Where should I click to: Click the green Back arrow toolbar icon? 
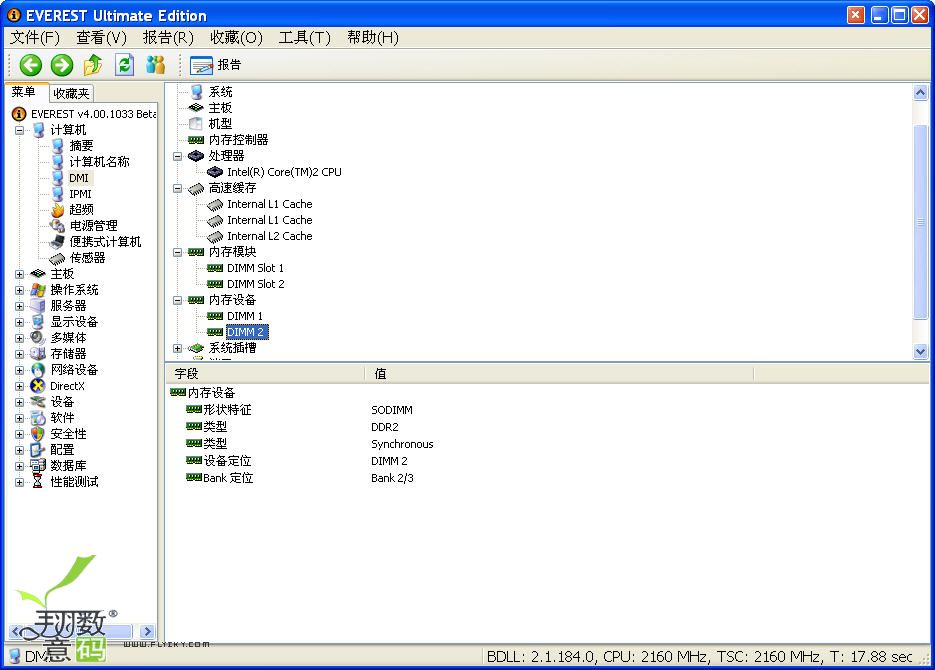pos(31,65)
